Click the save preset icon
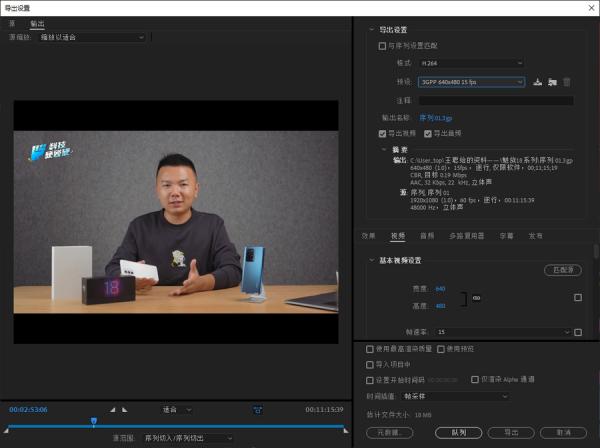Screen dimensions: 600x448 click(538, 82)
